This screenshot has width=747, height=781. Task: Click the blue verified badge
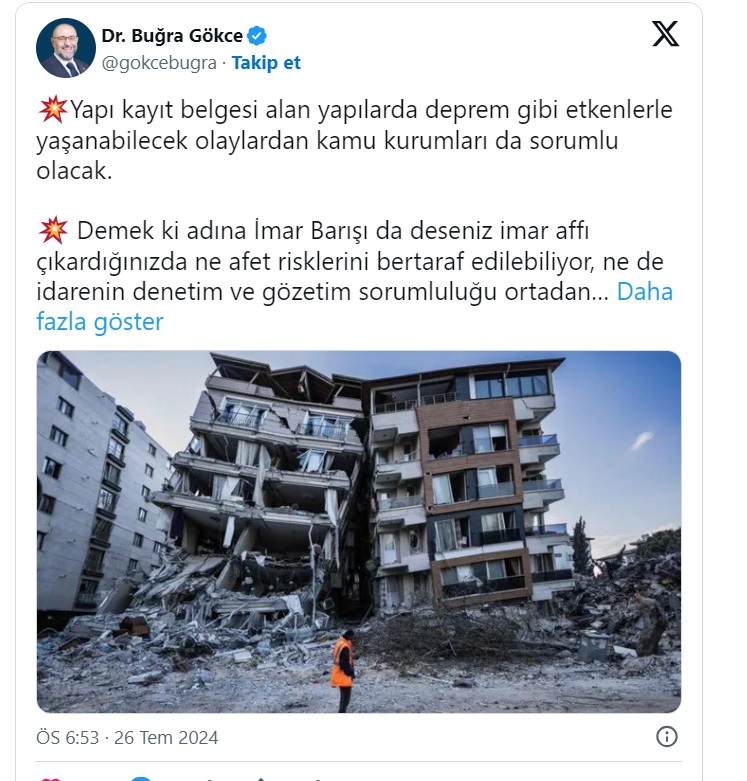point(257,36)
